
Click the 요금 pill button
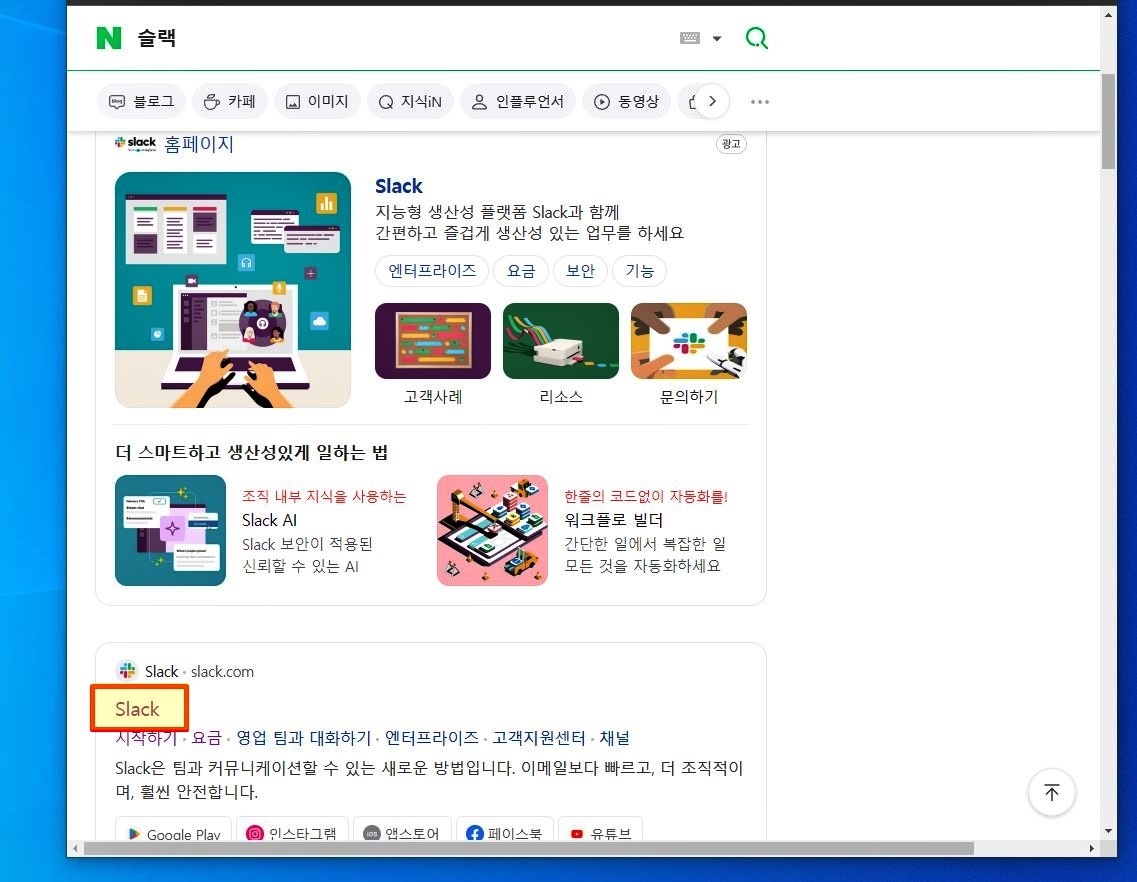pyautogui.click(x=521, y=271)
